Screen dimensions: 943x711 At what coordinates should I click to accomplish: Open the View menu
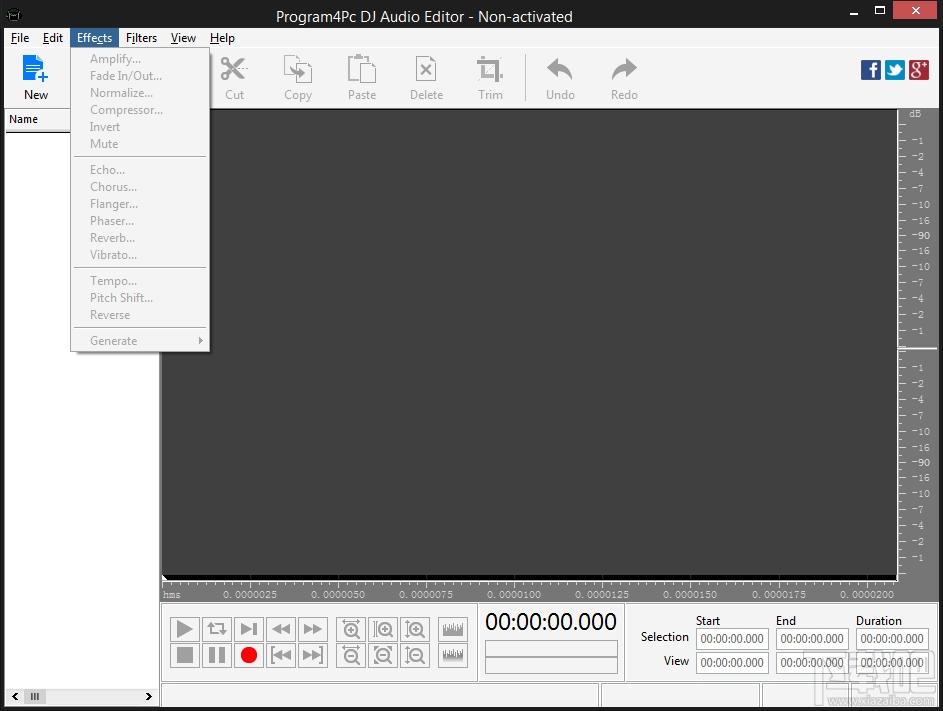pyautogui.click(x=183, y=38)
